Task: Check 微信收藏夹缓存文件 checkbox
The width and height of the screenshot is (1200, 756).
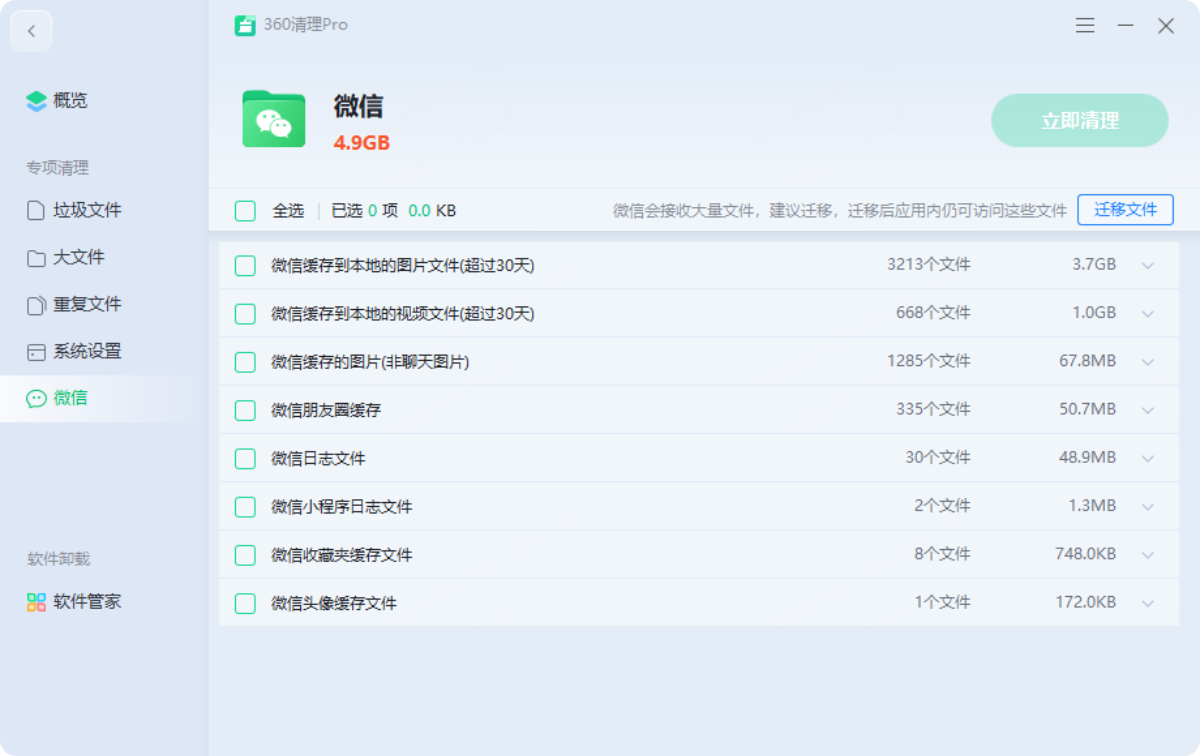Action: click(245, 555)
